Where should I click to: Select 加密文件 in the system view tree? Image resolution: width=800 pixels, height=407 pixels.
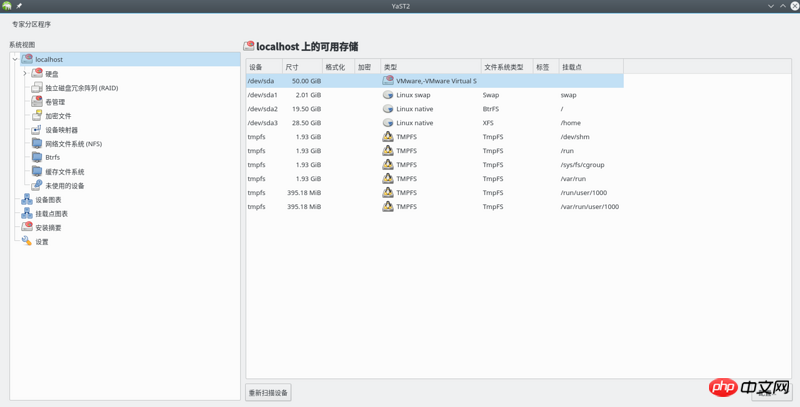[x=58, y=116]
